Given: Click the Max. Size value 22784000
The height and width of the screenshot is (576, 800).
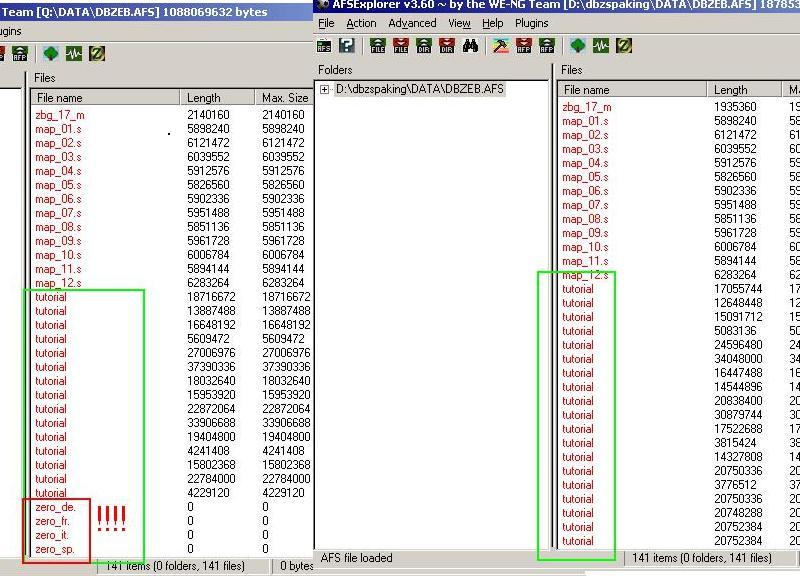Looking at the screenshot, I should 286,479.
